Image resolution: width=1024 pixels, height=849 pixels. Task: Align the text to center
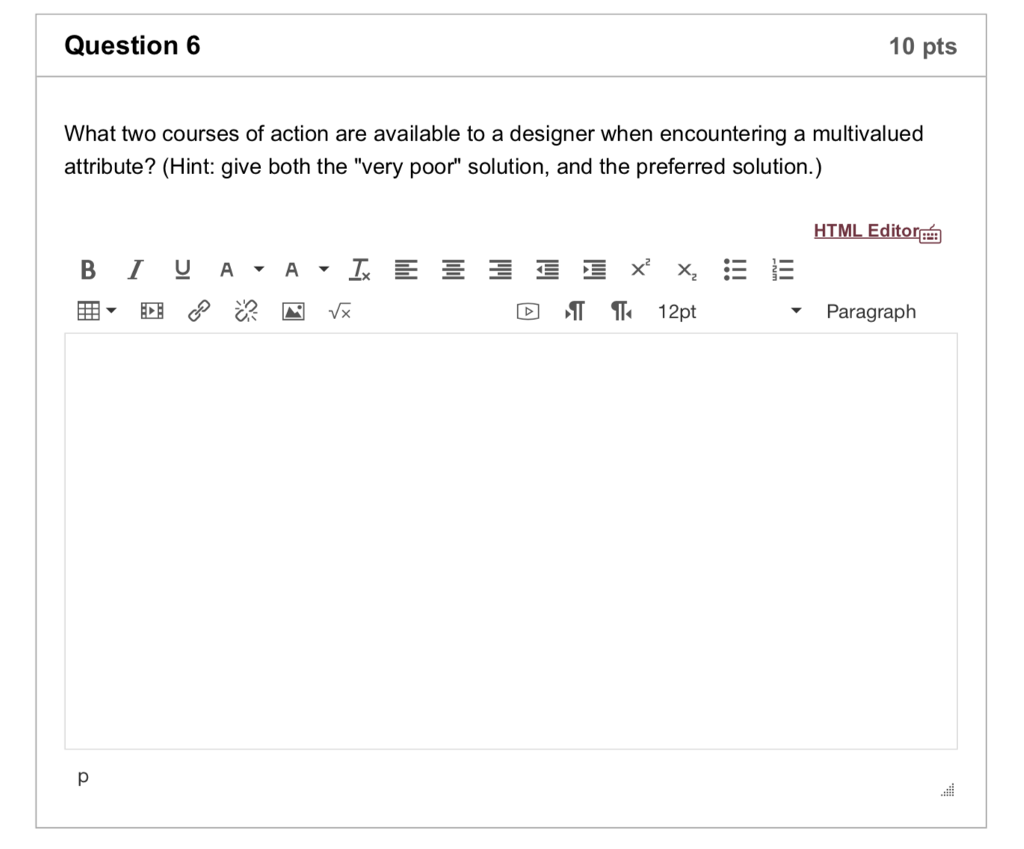pos(452,269)
